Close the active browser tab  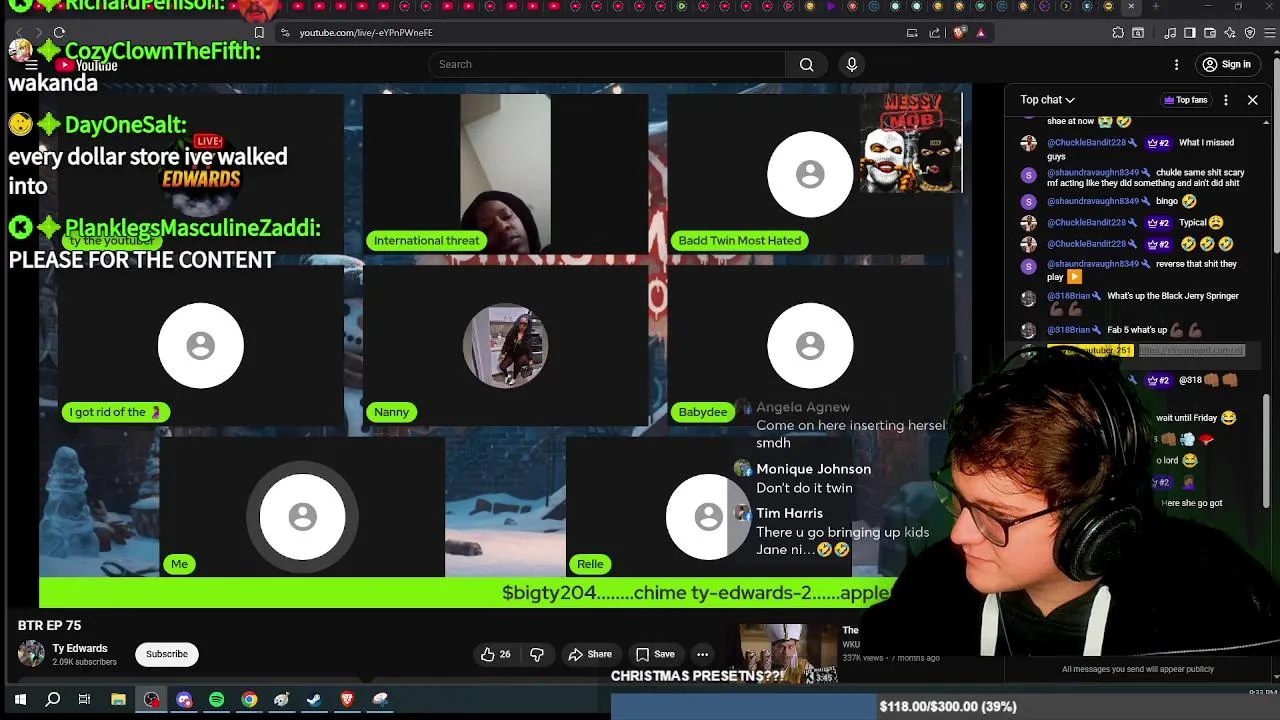tap(1131, 7)
